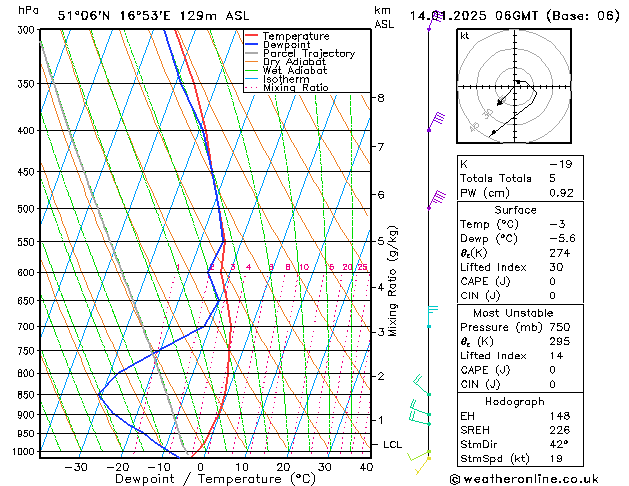
Task: Click the weatheronline.co.uk copyright text
Action: pyautogui.click(x=524, y=479)
